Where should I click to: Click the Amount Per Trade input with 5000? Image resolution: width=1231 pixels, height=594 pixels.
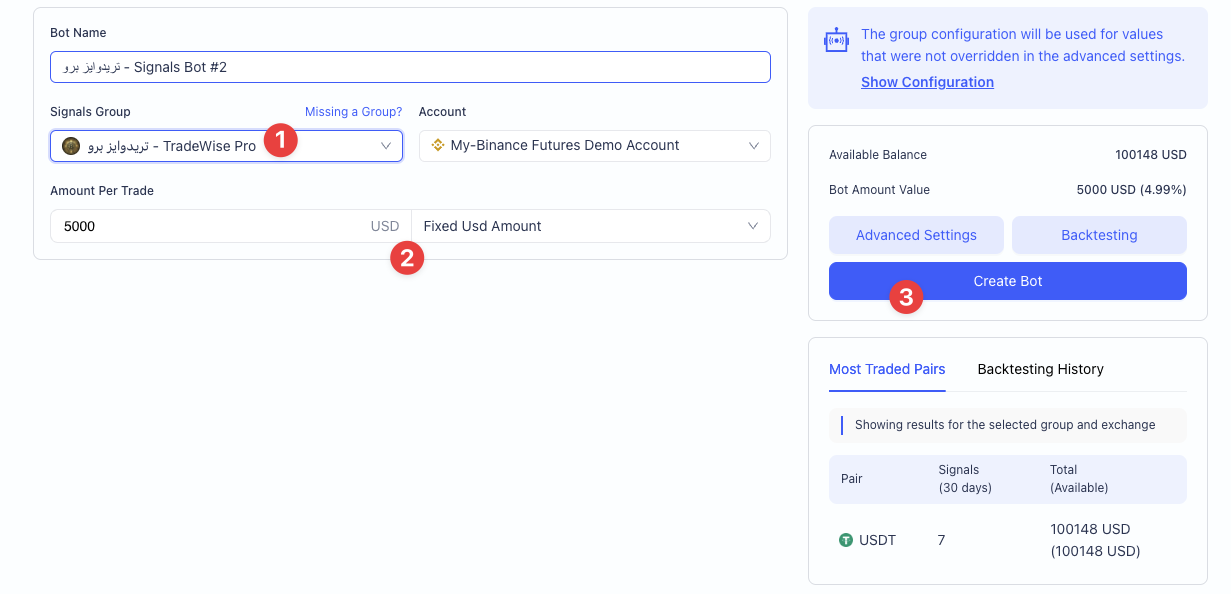[210, 226]
